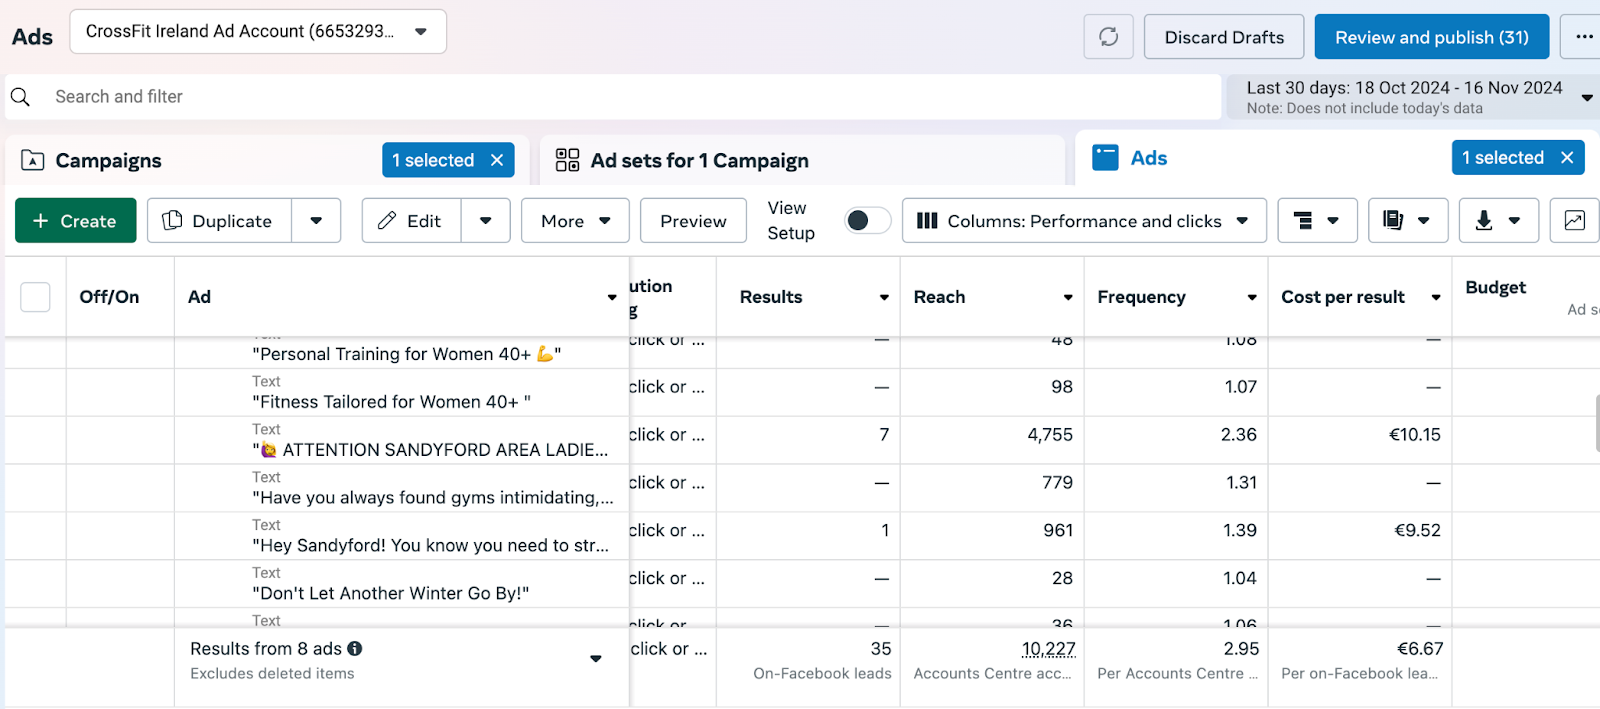
Task: Click the refresh data icon
Action: pos(1108,37)
